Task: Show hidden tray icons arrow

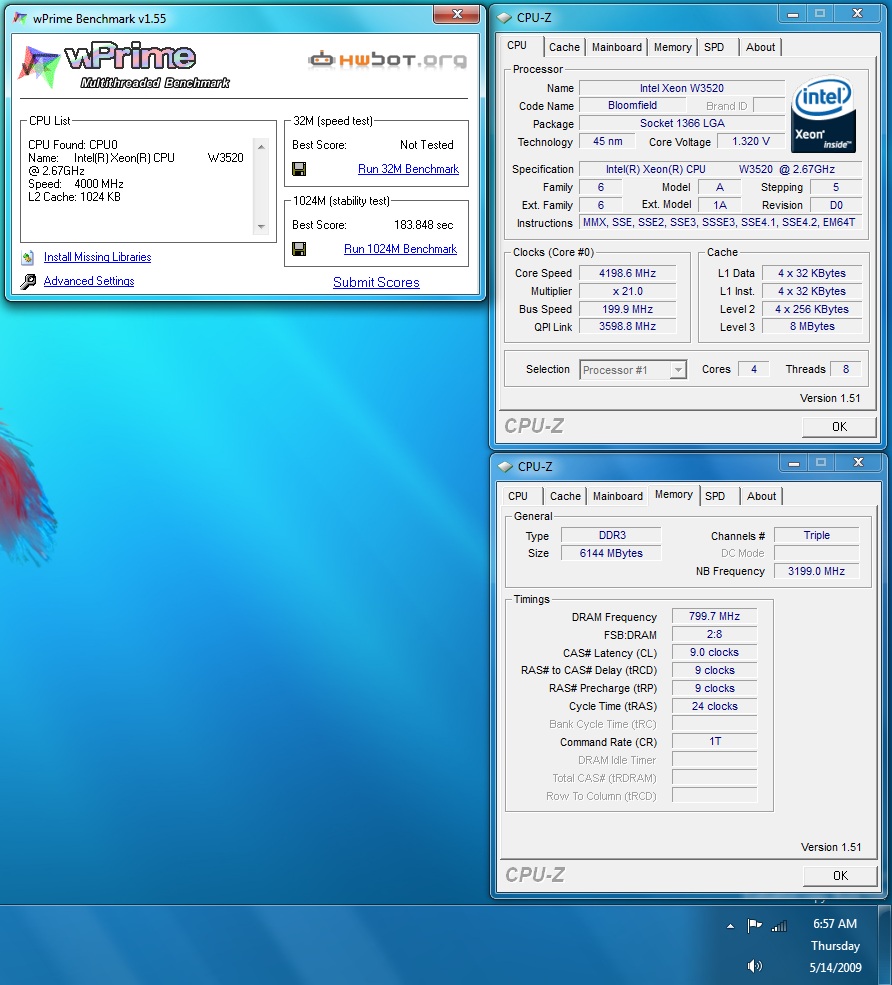Action: pyautogui.click(x=731, y=926)
